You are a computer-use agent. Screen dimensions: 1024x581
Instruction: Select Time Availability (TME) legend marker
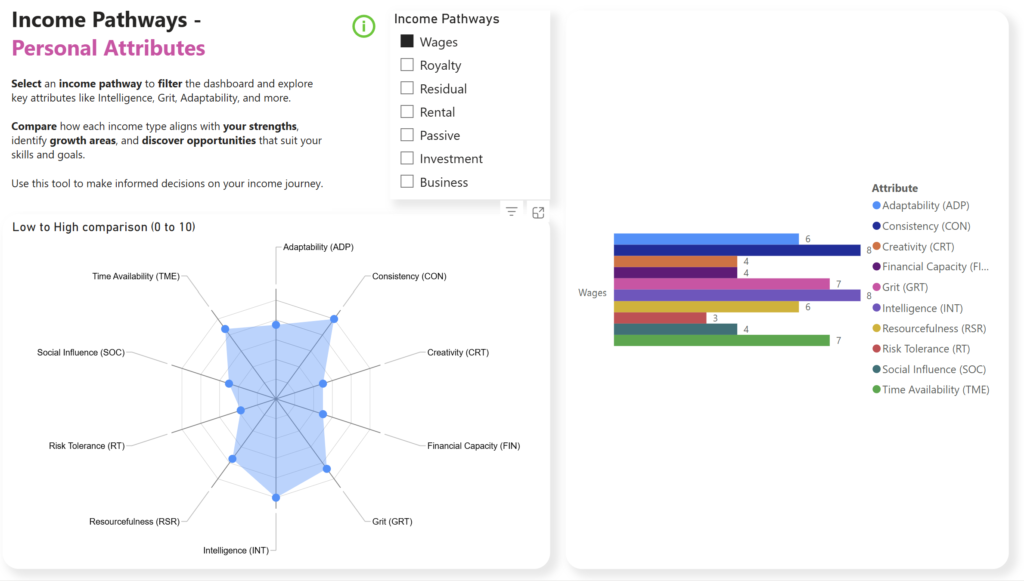click(x=876, y=390)
